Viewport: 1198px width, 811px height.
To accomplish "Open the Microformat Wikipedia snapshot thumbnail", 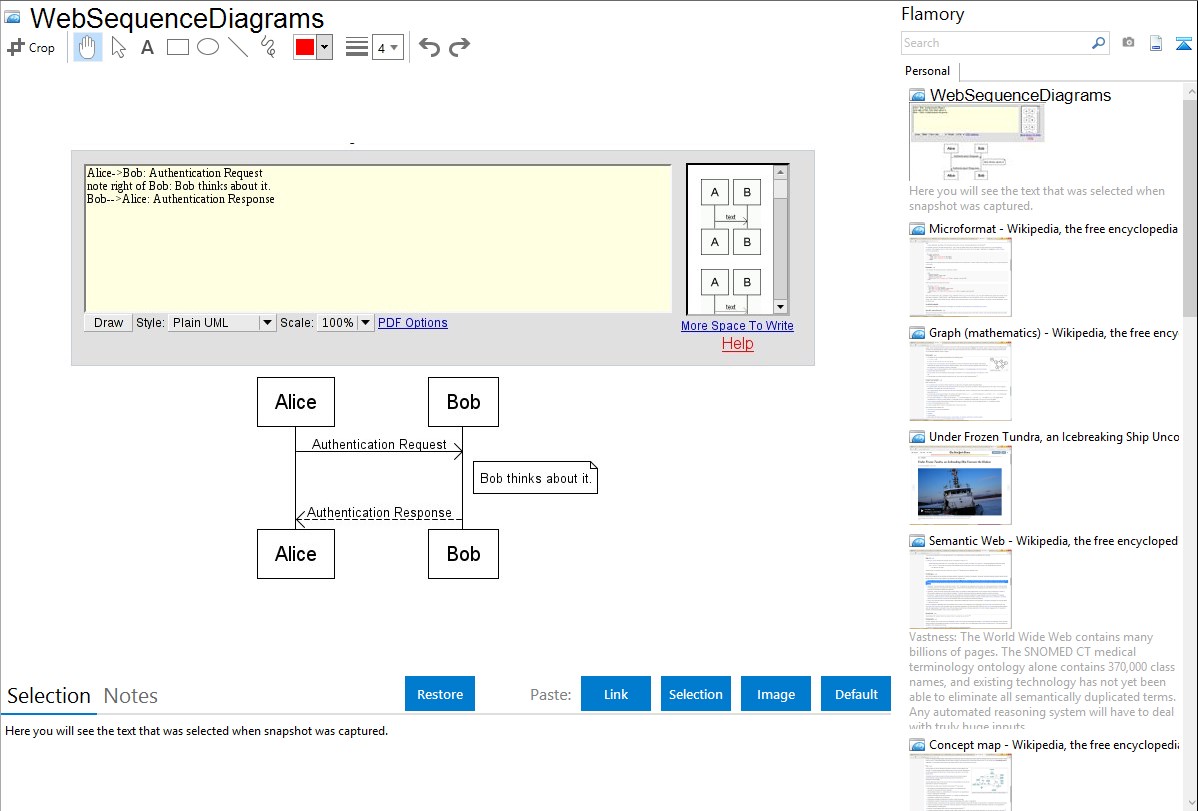I will 960,277.
